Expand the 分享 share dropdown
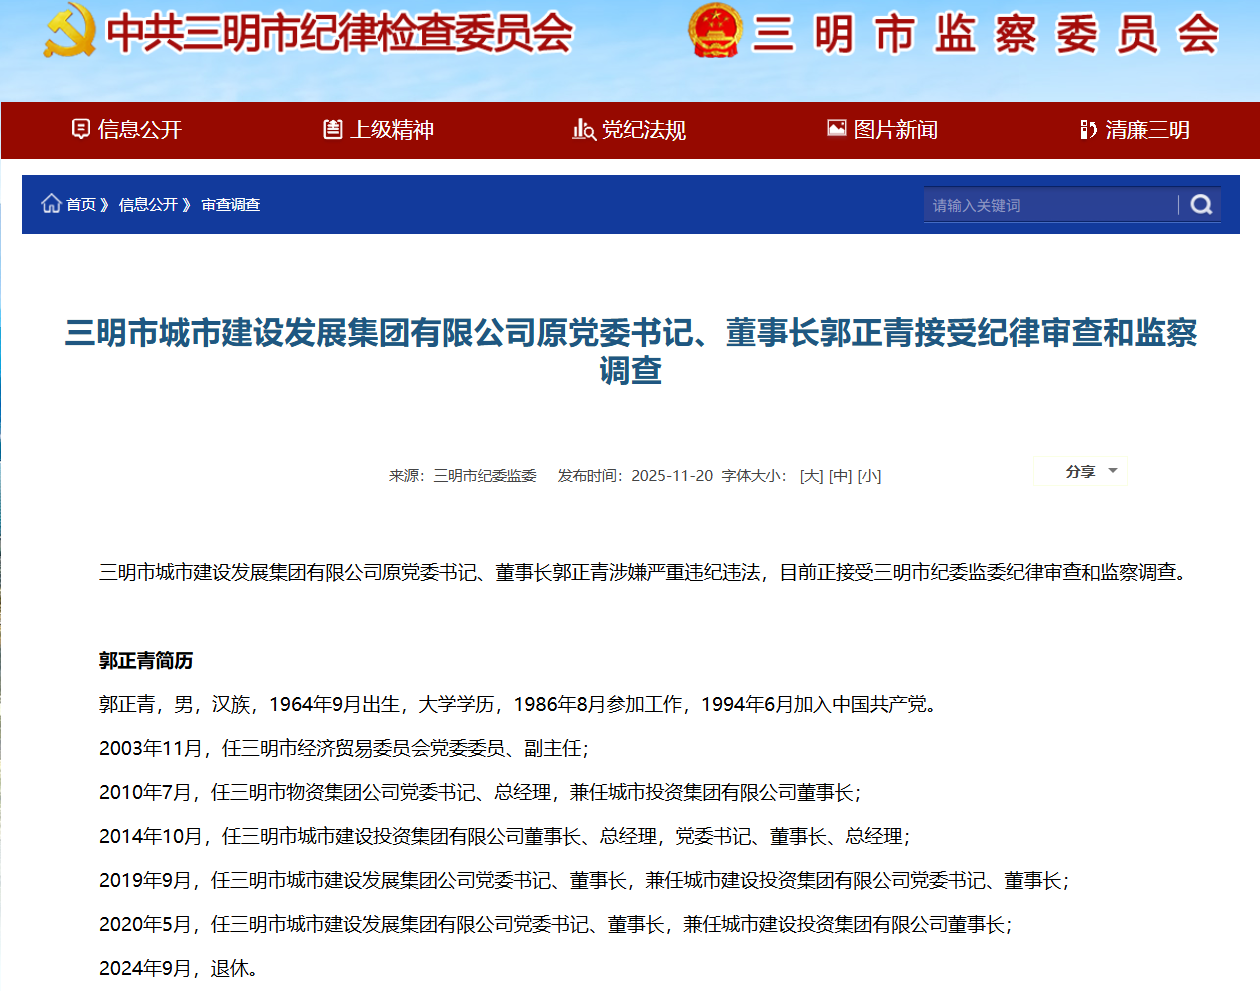This screenshot has height=991, width=1260. (1081, 471)
